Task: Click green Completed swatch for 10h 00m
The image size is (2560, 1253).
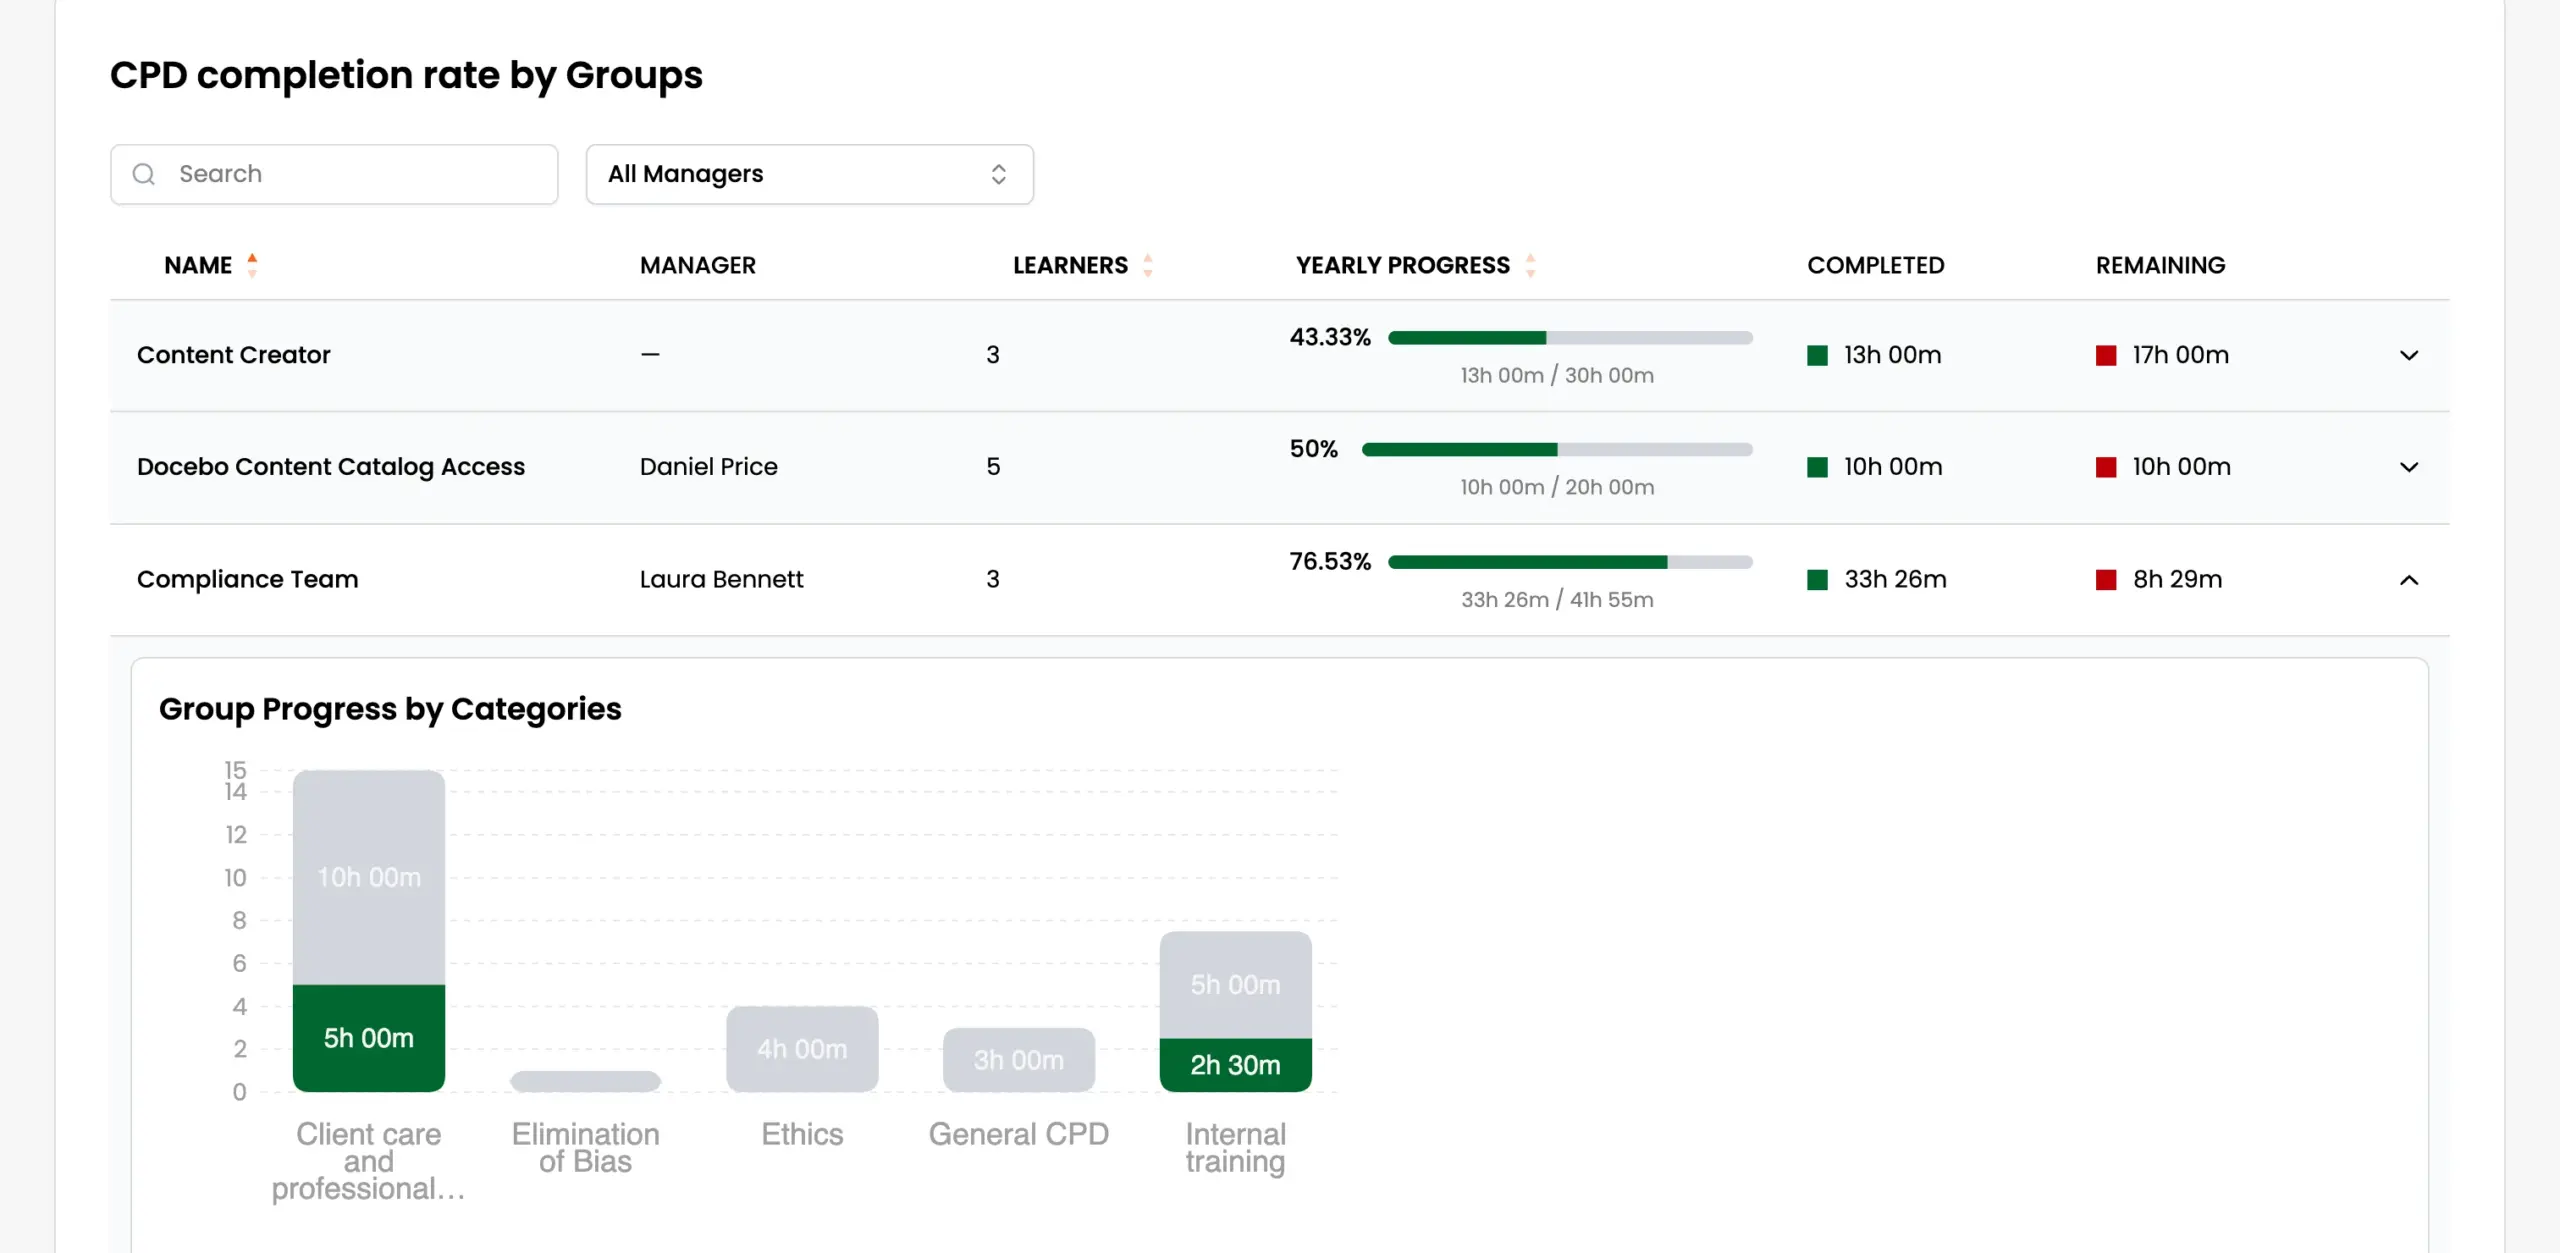Action: 1817,467
